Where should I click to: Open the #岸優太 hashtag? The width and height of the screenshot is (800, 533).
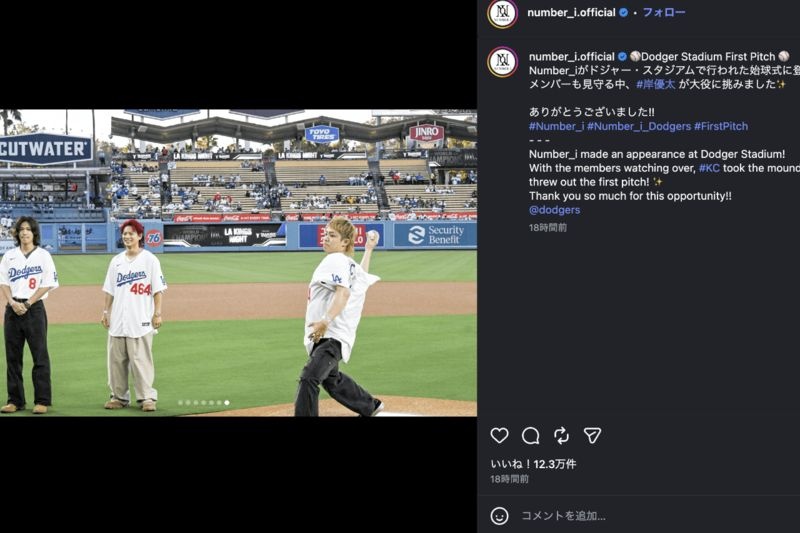click(x=656, y=84)
